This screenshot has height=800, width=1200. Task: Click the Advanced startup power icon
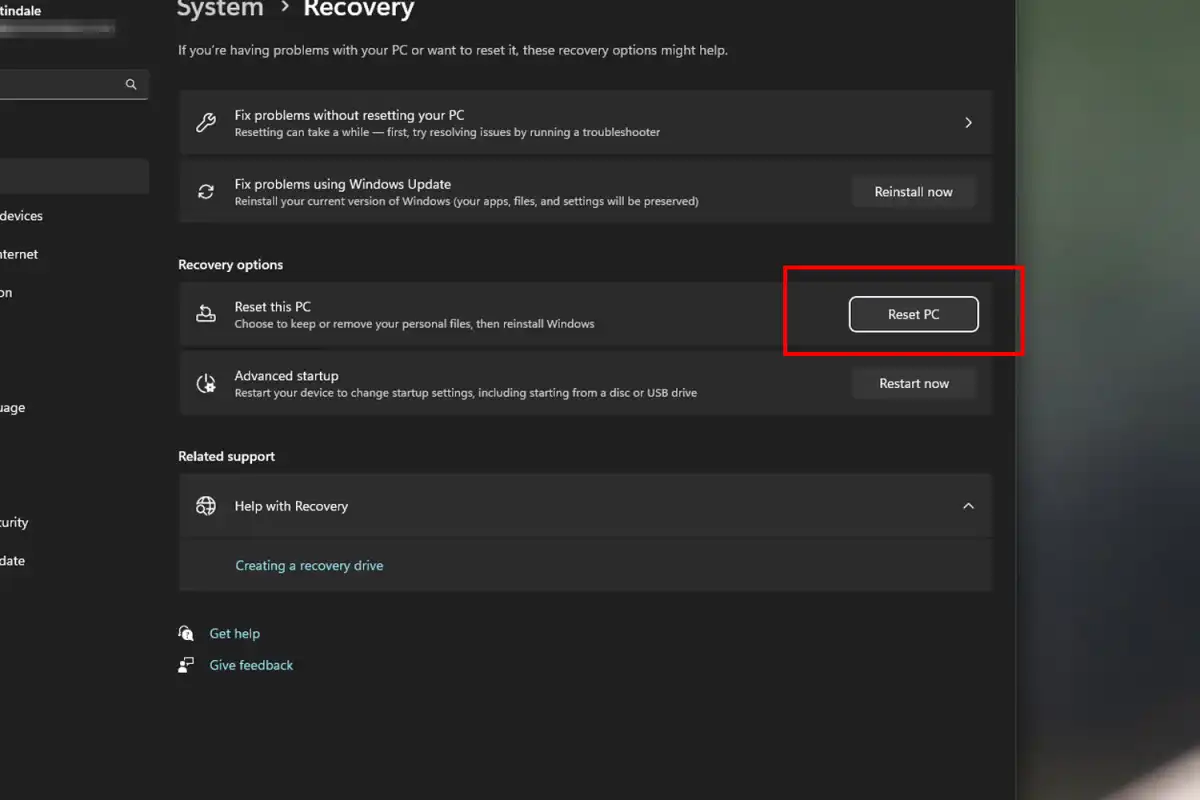coord(206,383)
